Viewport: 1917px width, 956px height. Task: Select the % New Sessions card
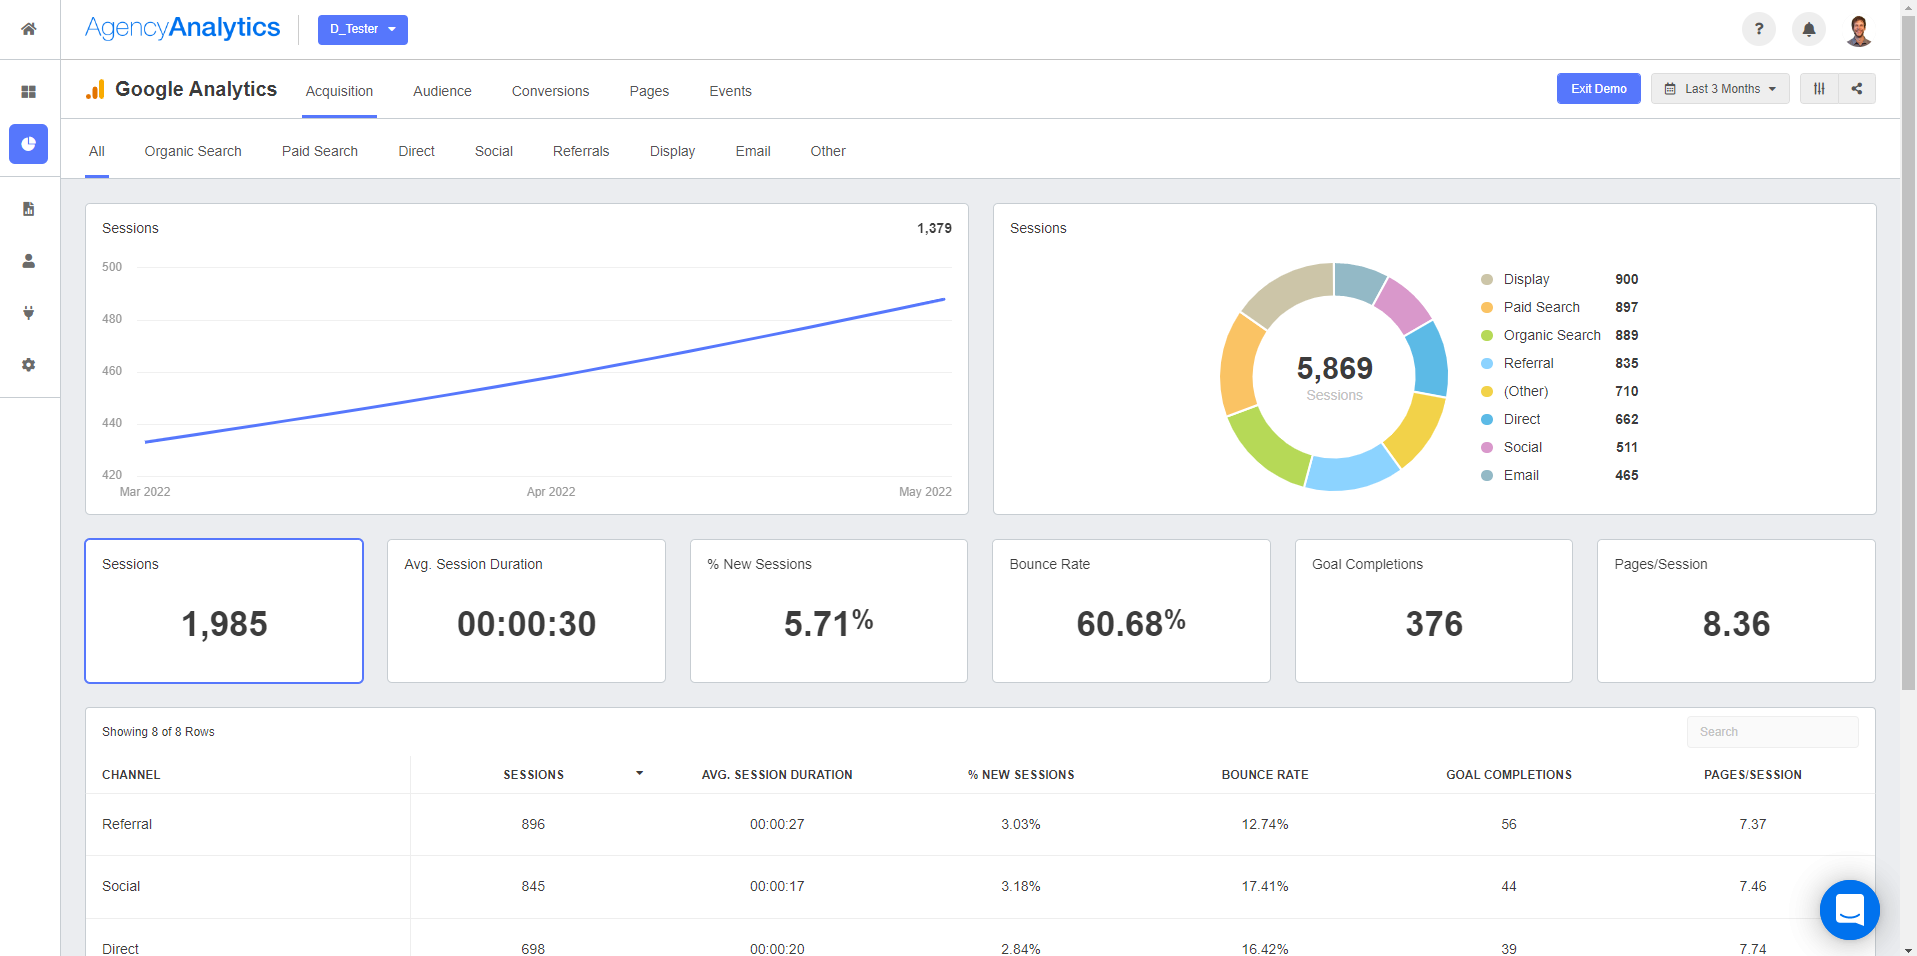coord(829,611)
